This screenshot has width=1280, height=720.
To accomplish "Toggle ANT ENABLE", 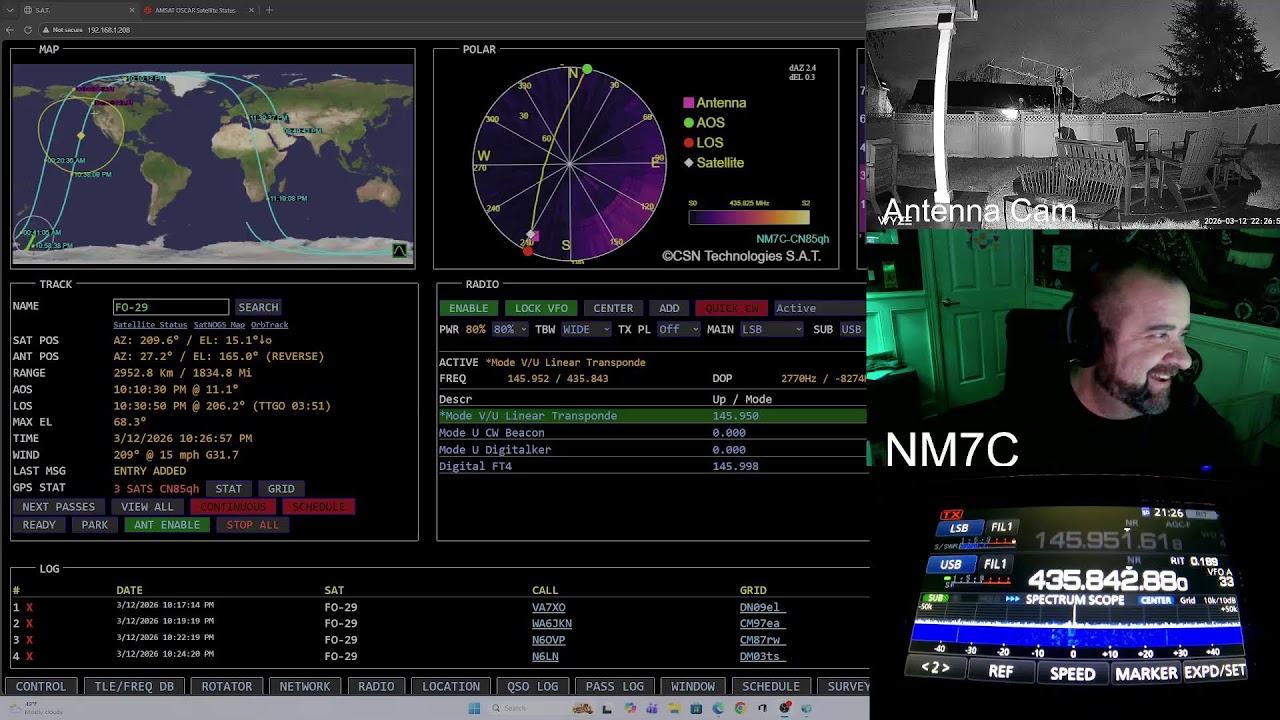I will pos(167,525).
